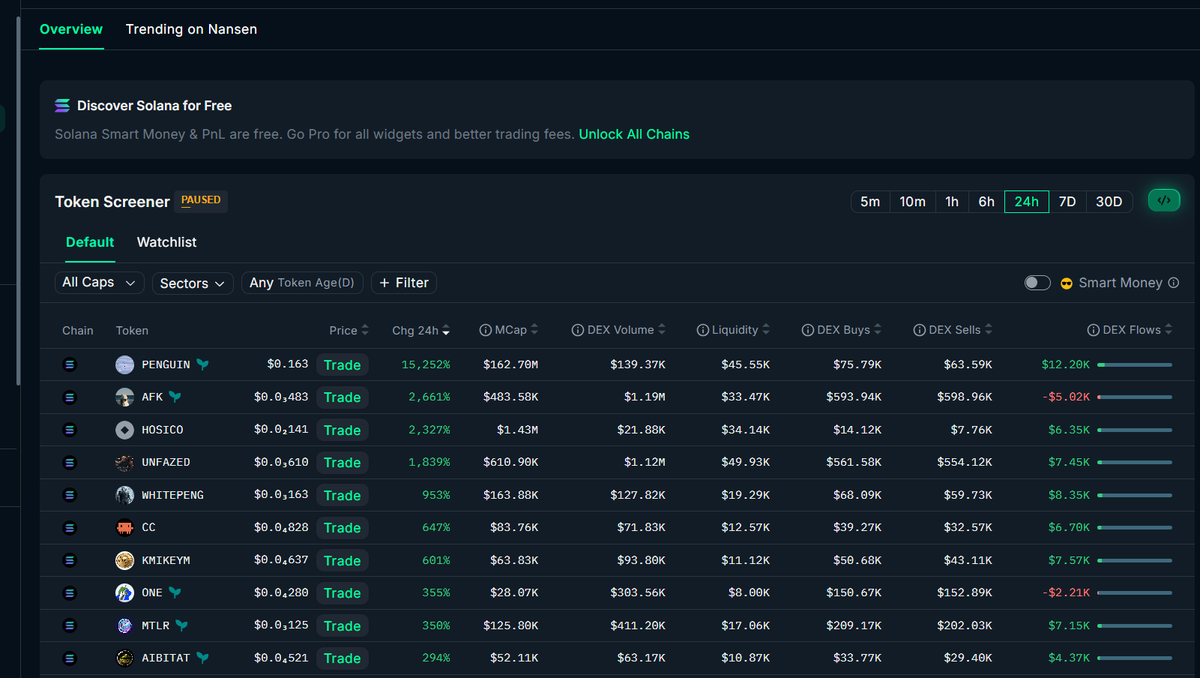Select the 7D timeframe
This screenshot has width=1200, height=678.
coord(1067,201)
